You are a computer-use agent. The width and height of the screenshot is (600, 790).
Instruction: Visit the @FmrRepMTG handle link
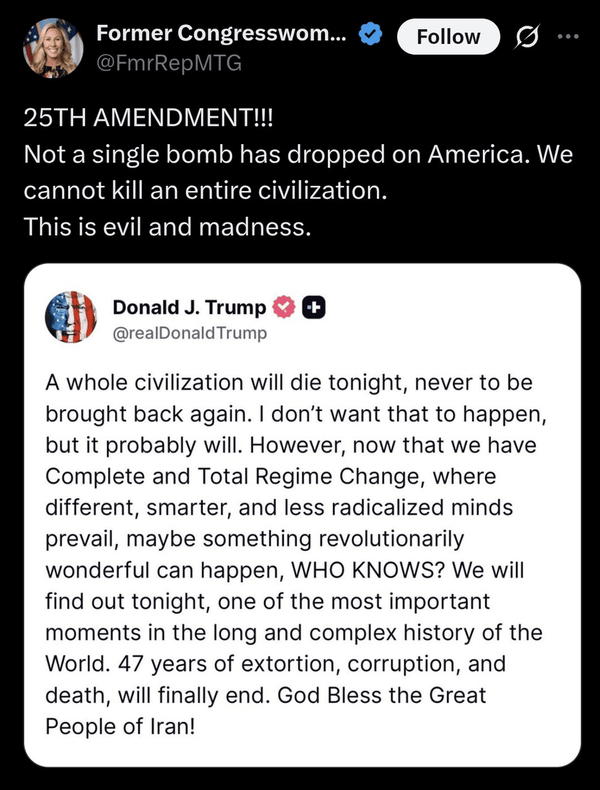pyautogui.click(x=169, y=63)
